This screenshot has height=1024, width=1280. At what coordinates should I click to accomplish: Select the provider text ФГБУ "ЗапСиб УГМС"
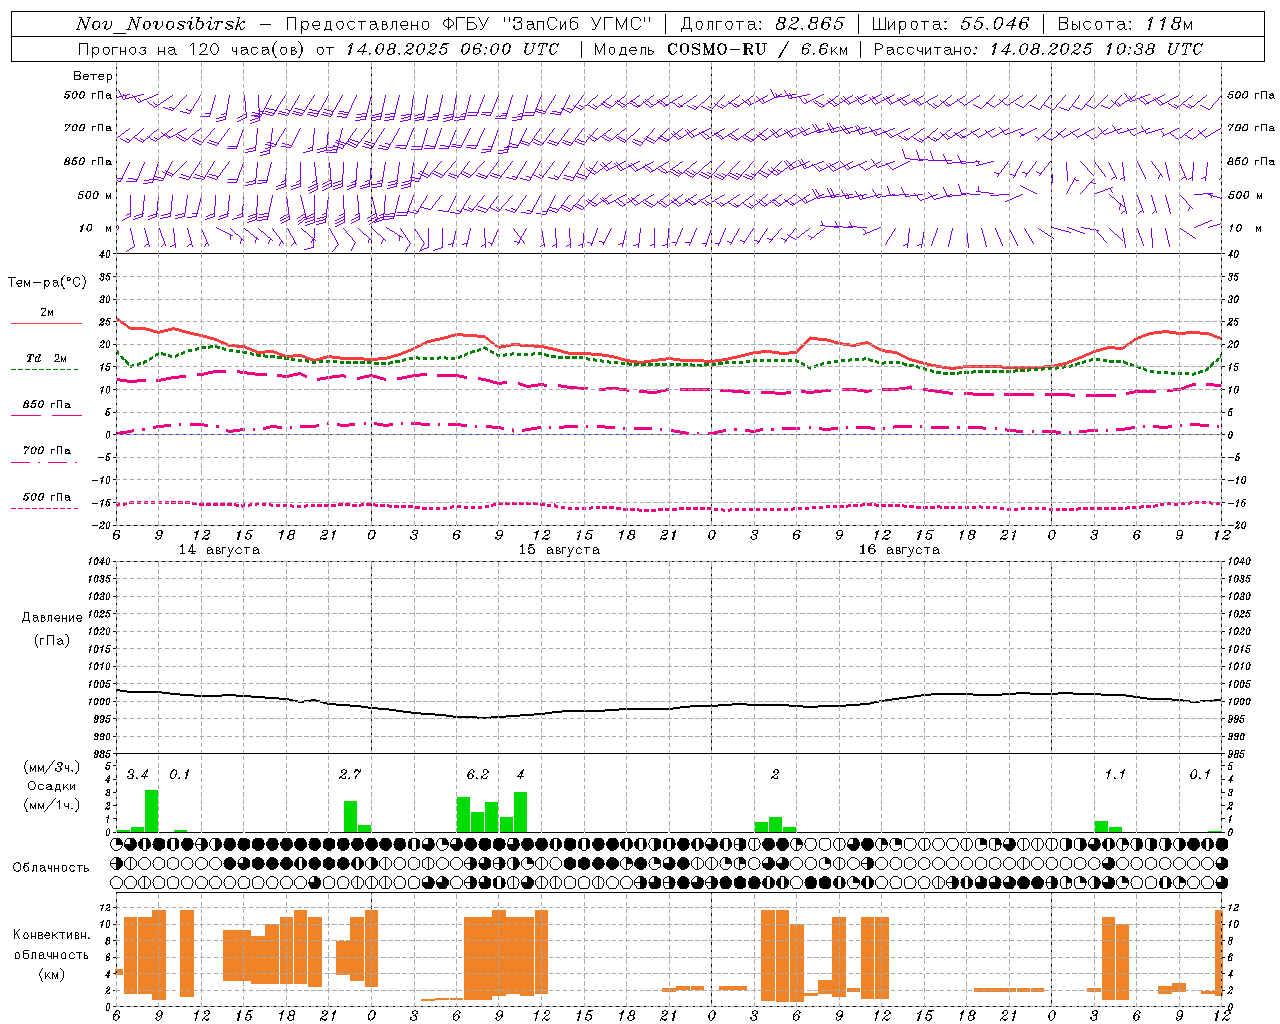pyautogui.click(x=547, y=24)
